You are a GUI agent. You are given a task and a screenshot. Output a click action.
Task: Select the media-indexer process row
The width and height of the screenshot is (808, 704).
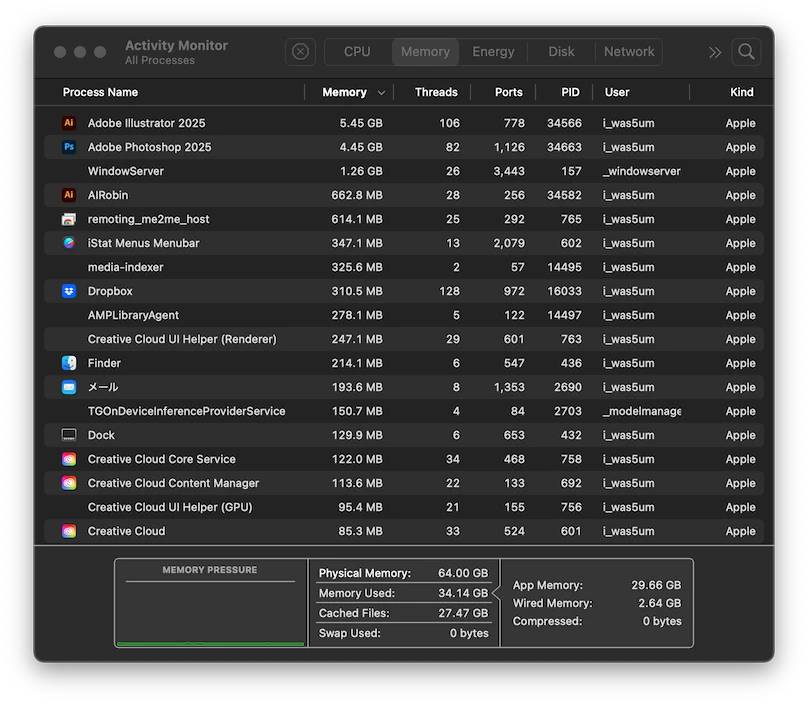(403, 267)
